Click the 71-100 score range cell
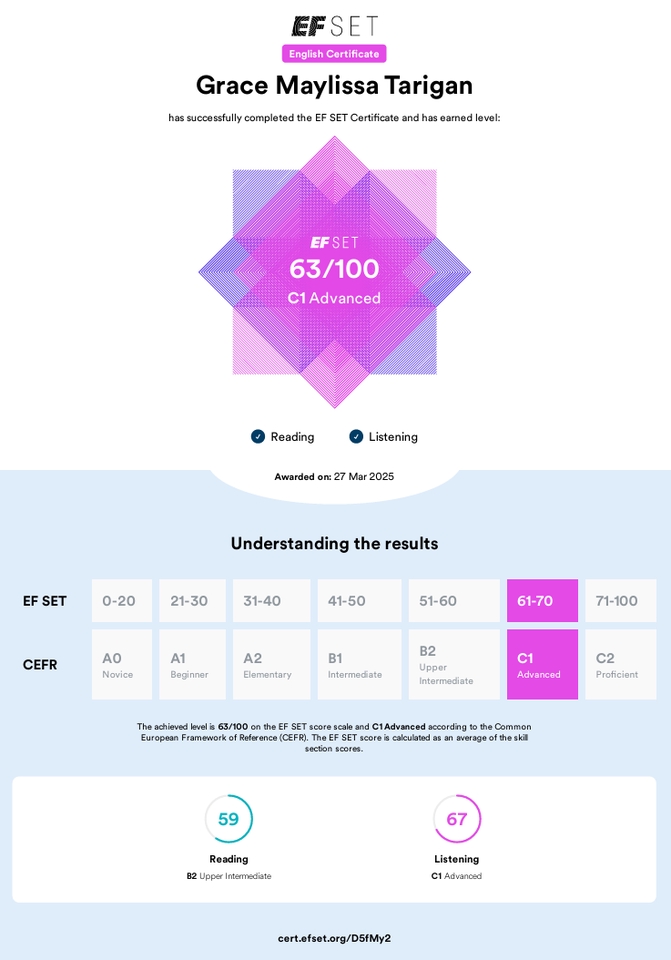The image size is (671, 960). click(621, 601)
